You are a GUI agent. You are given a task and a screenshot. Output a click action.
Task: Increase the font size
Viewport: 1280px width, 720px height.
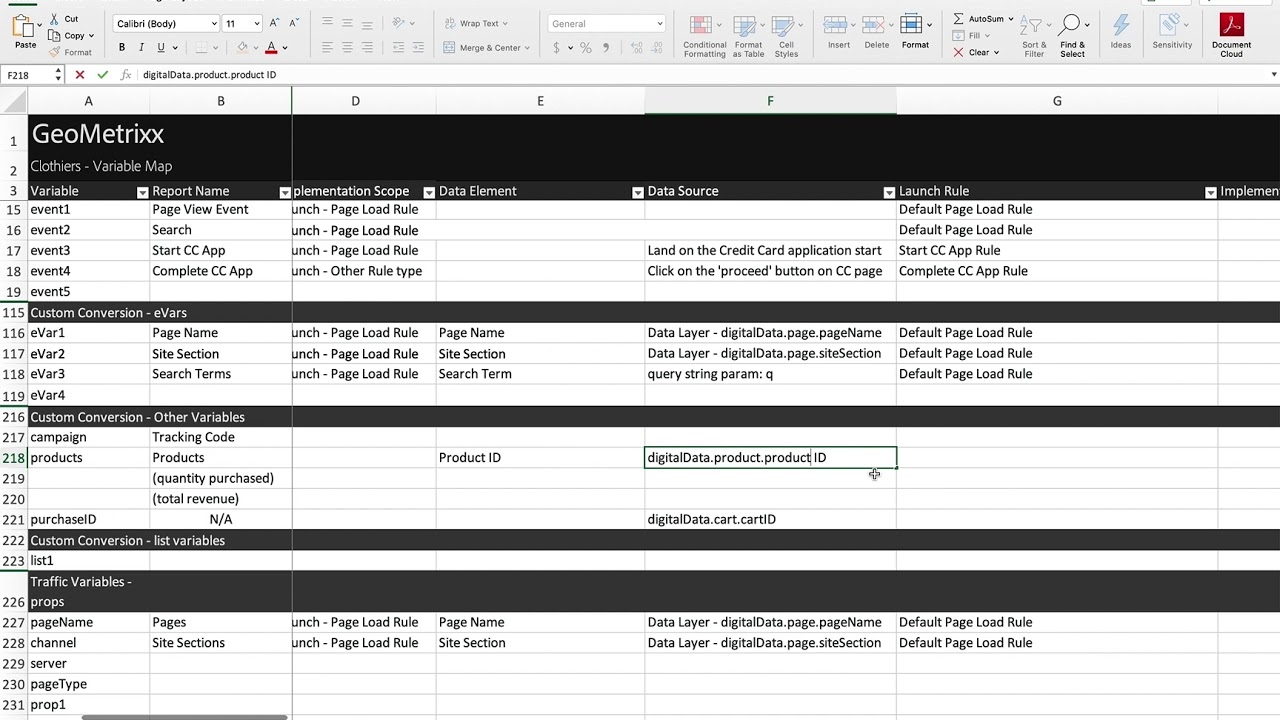pyautogui.click(x=273, y=23)
